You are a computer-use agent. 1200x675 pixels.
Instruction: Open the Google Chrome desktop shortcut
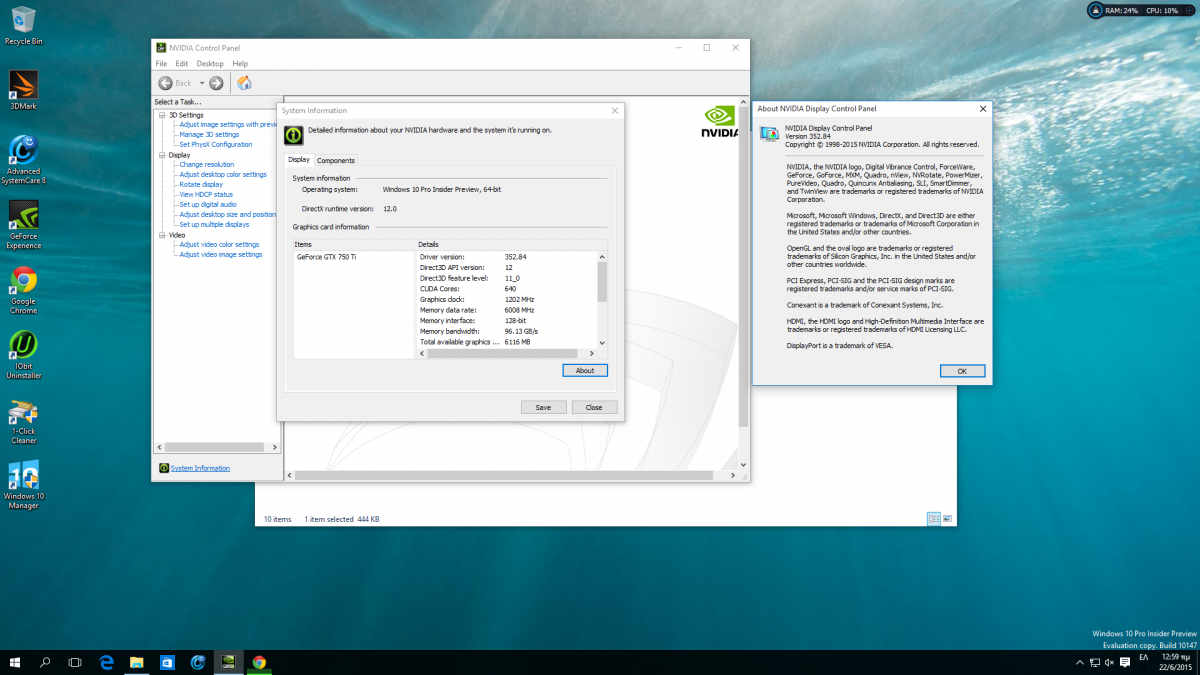coord(23,290)
